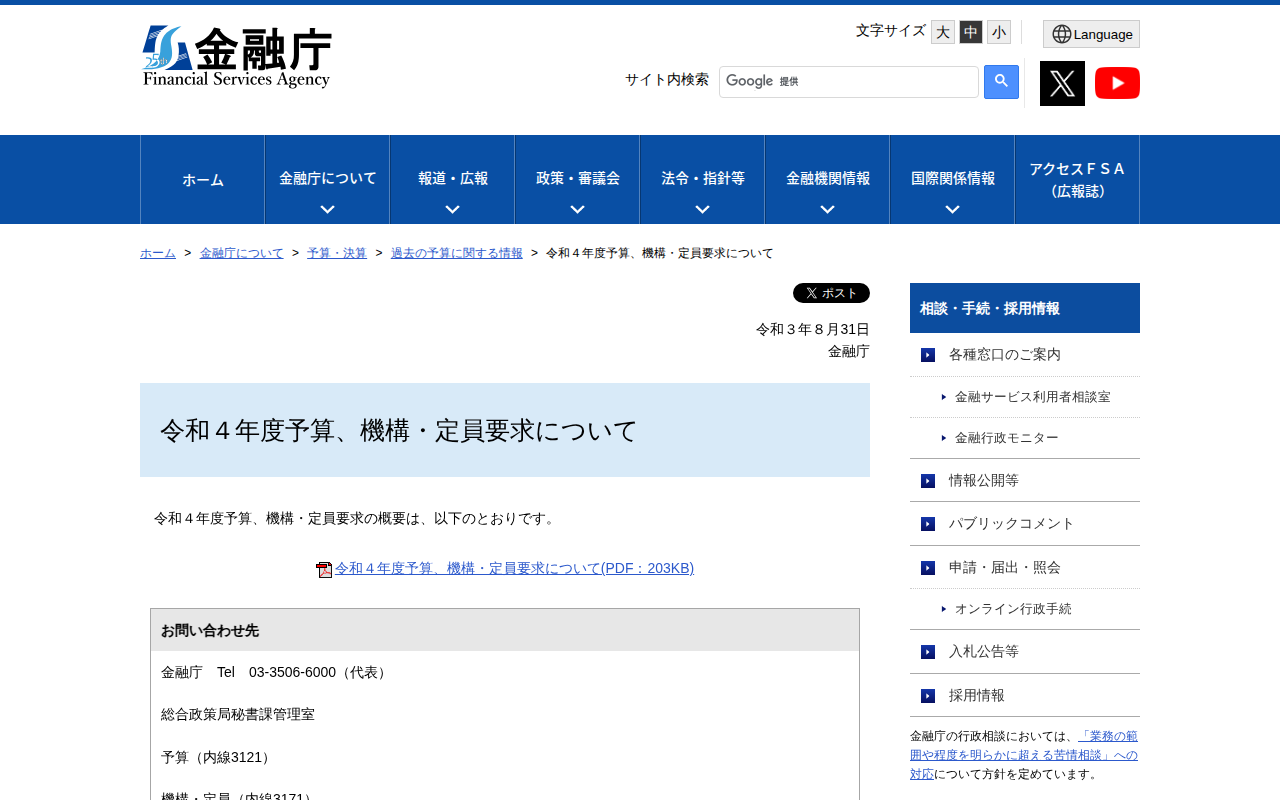Image resolution: width=1280 pixels, height=800 pixels.
Task: Open the 国際関係情報 menu
Action: pyautogui.click(x=952, y=179)
